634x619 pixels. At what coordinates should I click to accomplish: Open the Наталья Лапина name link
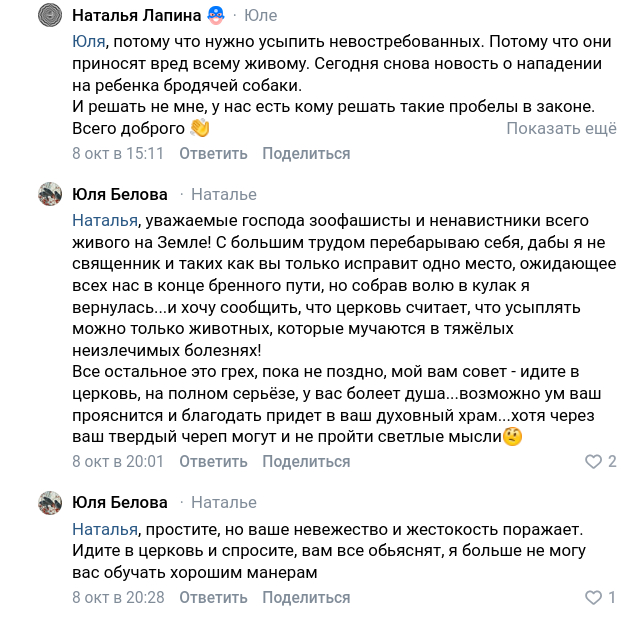coord(136,15)
